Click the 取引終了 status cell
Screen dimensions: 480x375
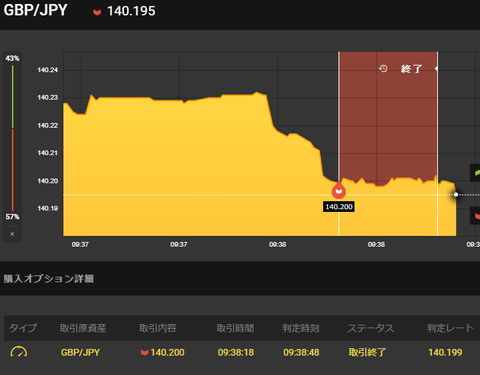pos(367,352)
